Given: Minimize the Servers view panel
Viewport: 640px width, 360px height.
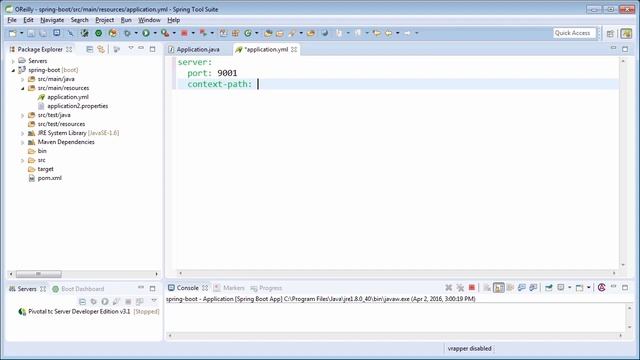Looking at the screenshot, I should [141, 288].
